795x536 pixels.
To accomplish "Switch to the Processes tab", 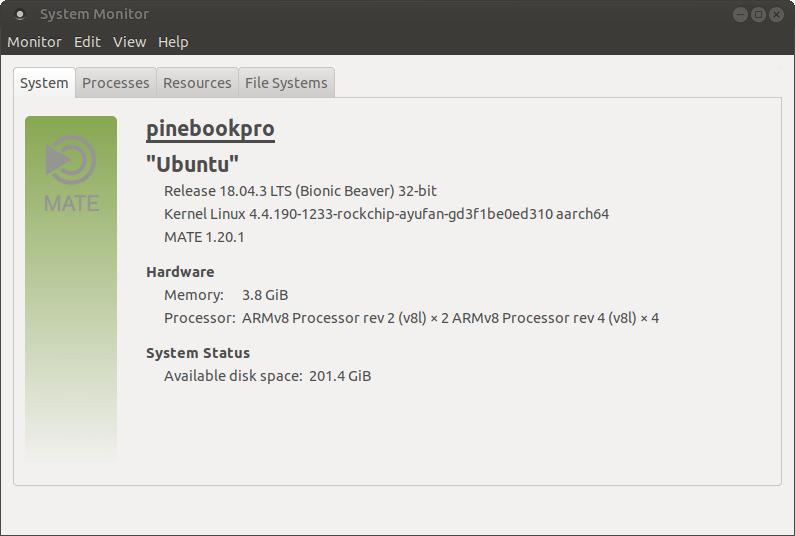I will click(116, 83).
